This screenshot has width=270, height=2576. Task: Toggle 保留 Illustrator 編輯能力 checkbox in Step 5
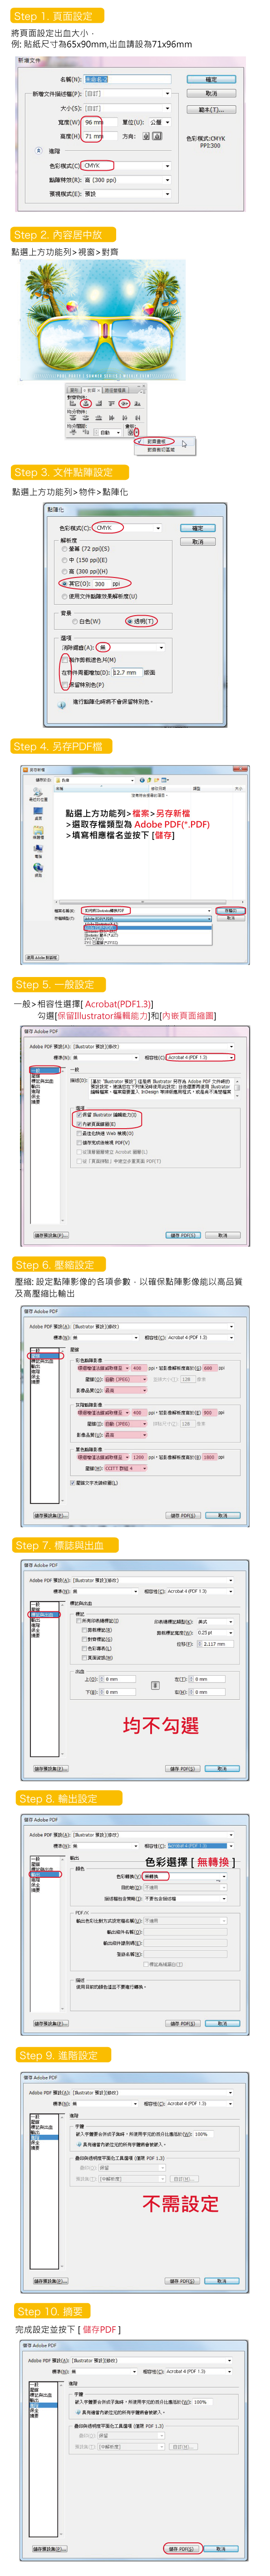(79, 1115)
